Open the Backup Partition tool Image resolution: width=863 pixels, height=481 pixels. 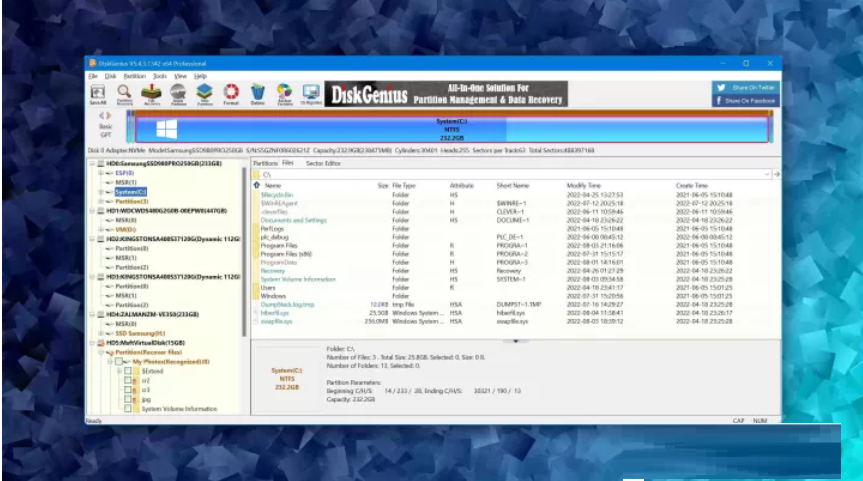tap(285, 94)
